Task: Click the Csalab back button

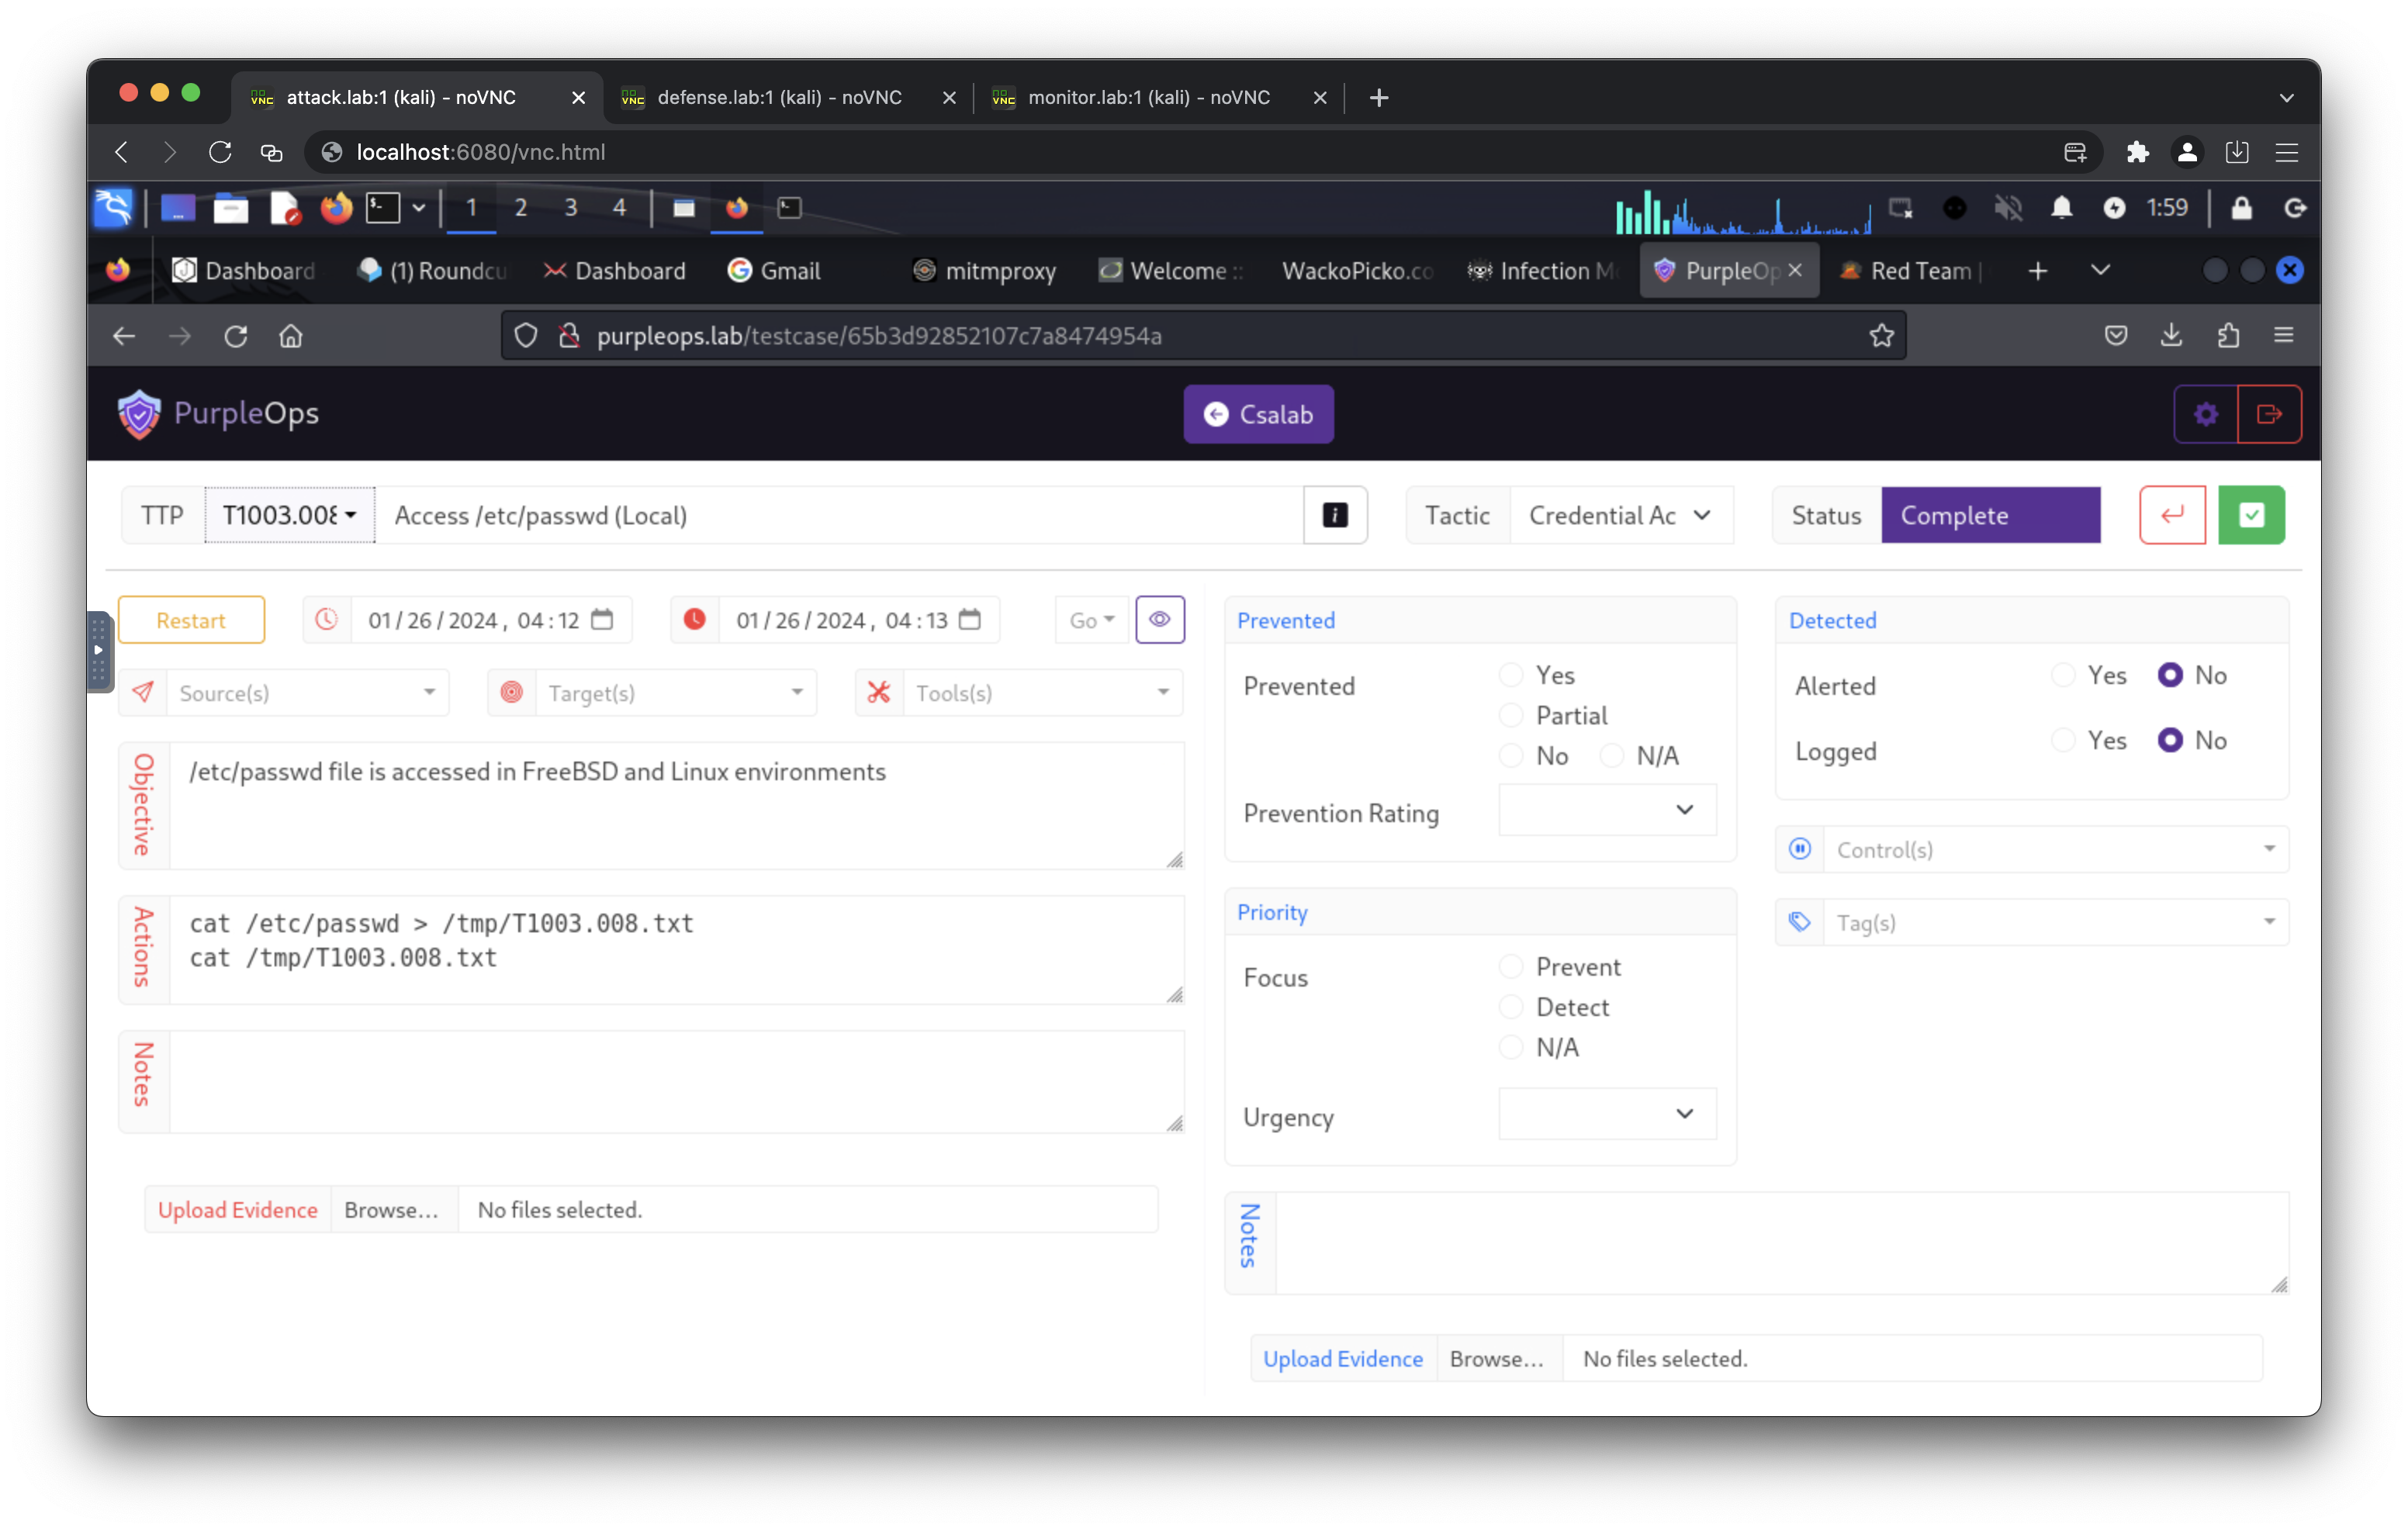Action: [x=1258, y=414]
